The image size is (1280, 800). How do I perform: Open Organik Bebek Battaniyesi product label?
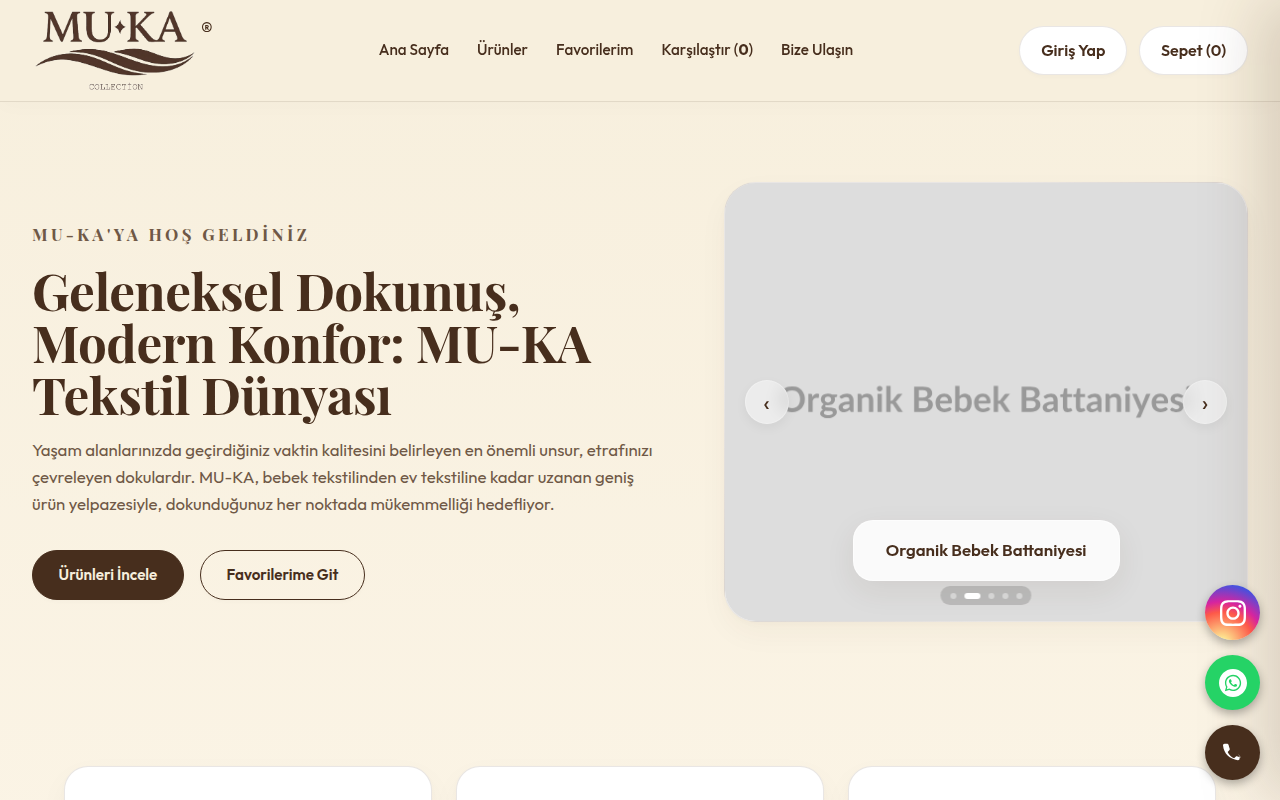[x=986, y=550]
